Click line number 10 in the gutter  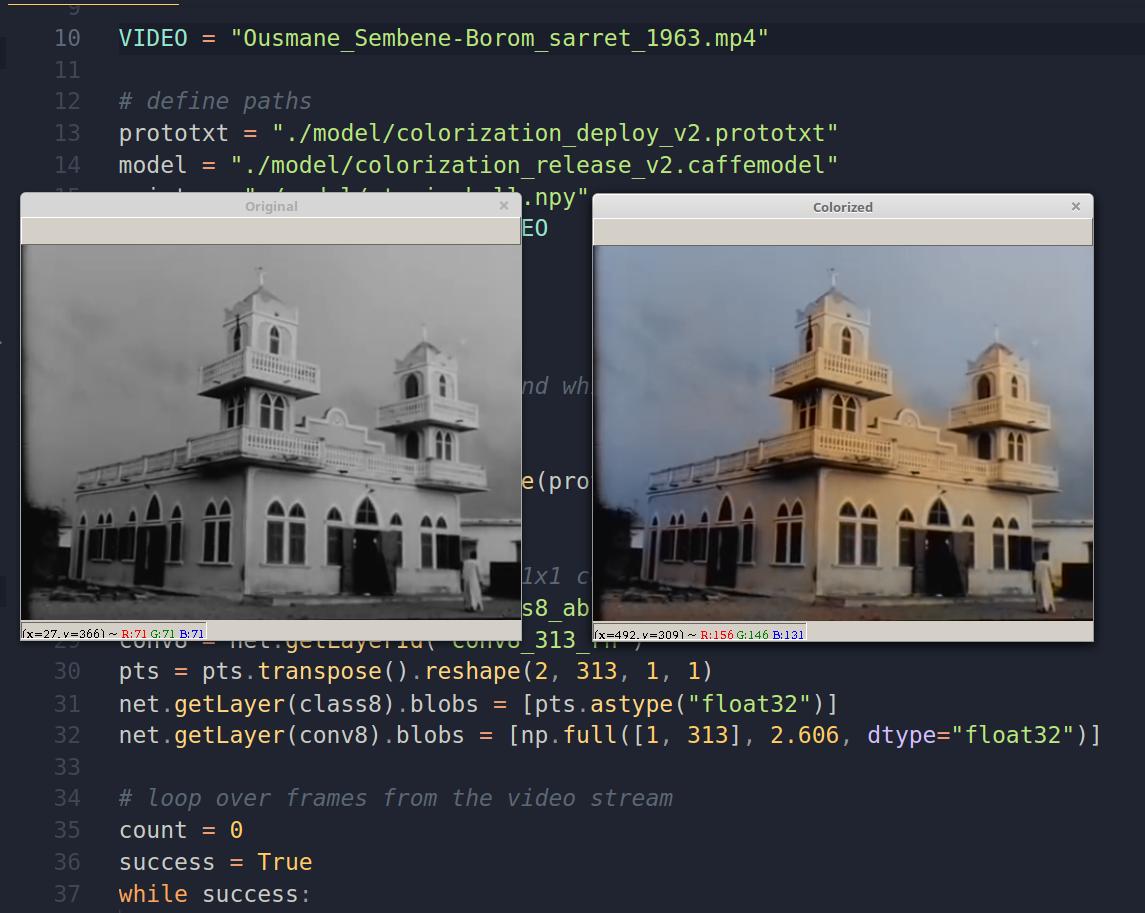tap(67, 38)
